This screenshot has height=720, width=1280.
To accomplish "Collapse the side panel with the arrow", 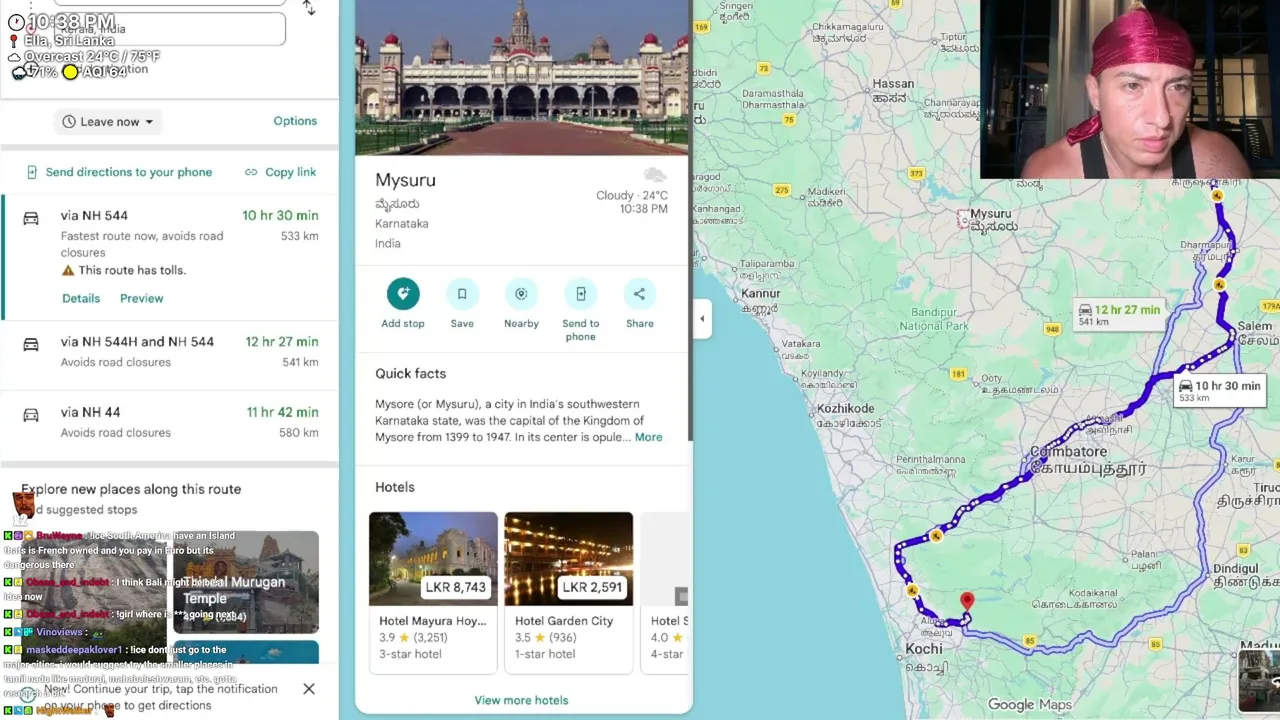I will [x=702, y=319].
